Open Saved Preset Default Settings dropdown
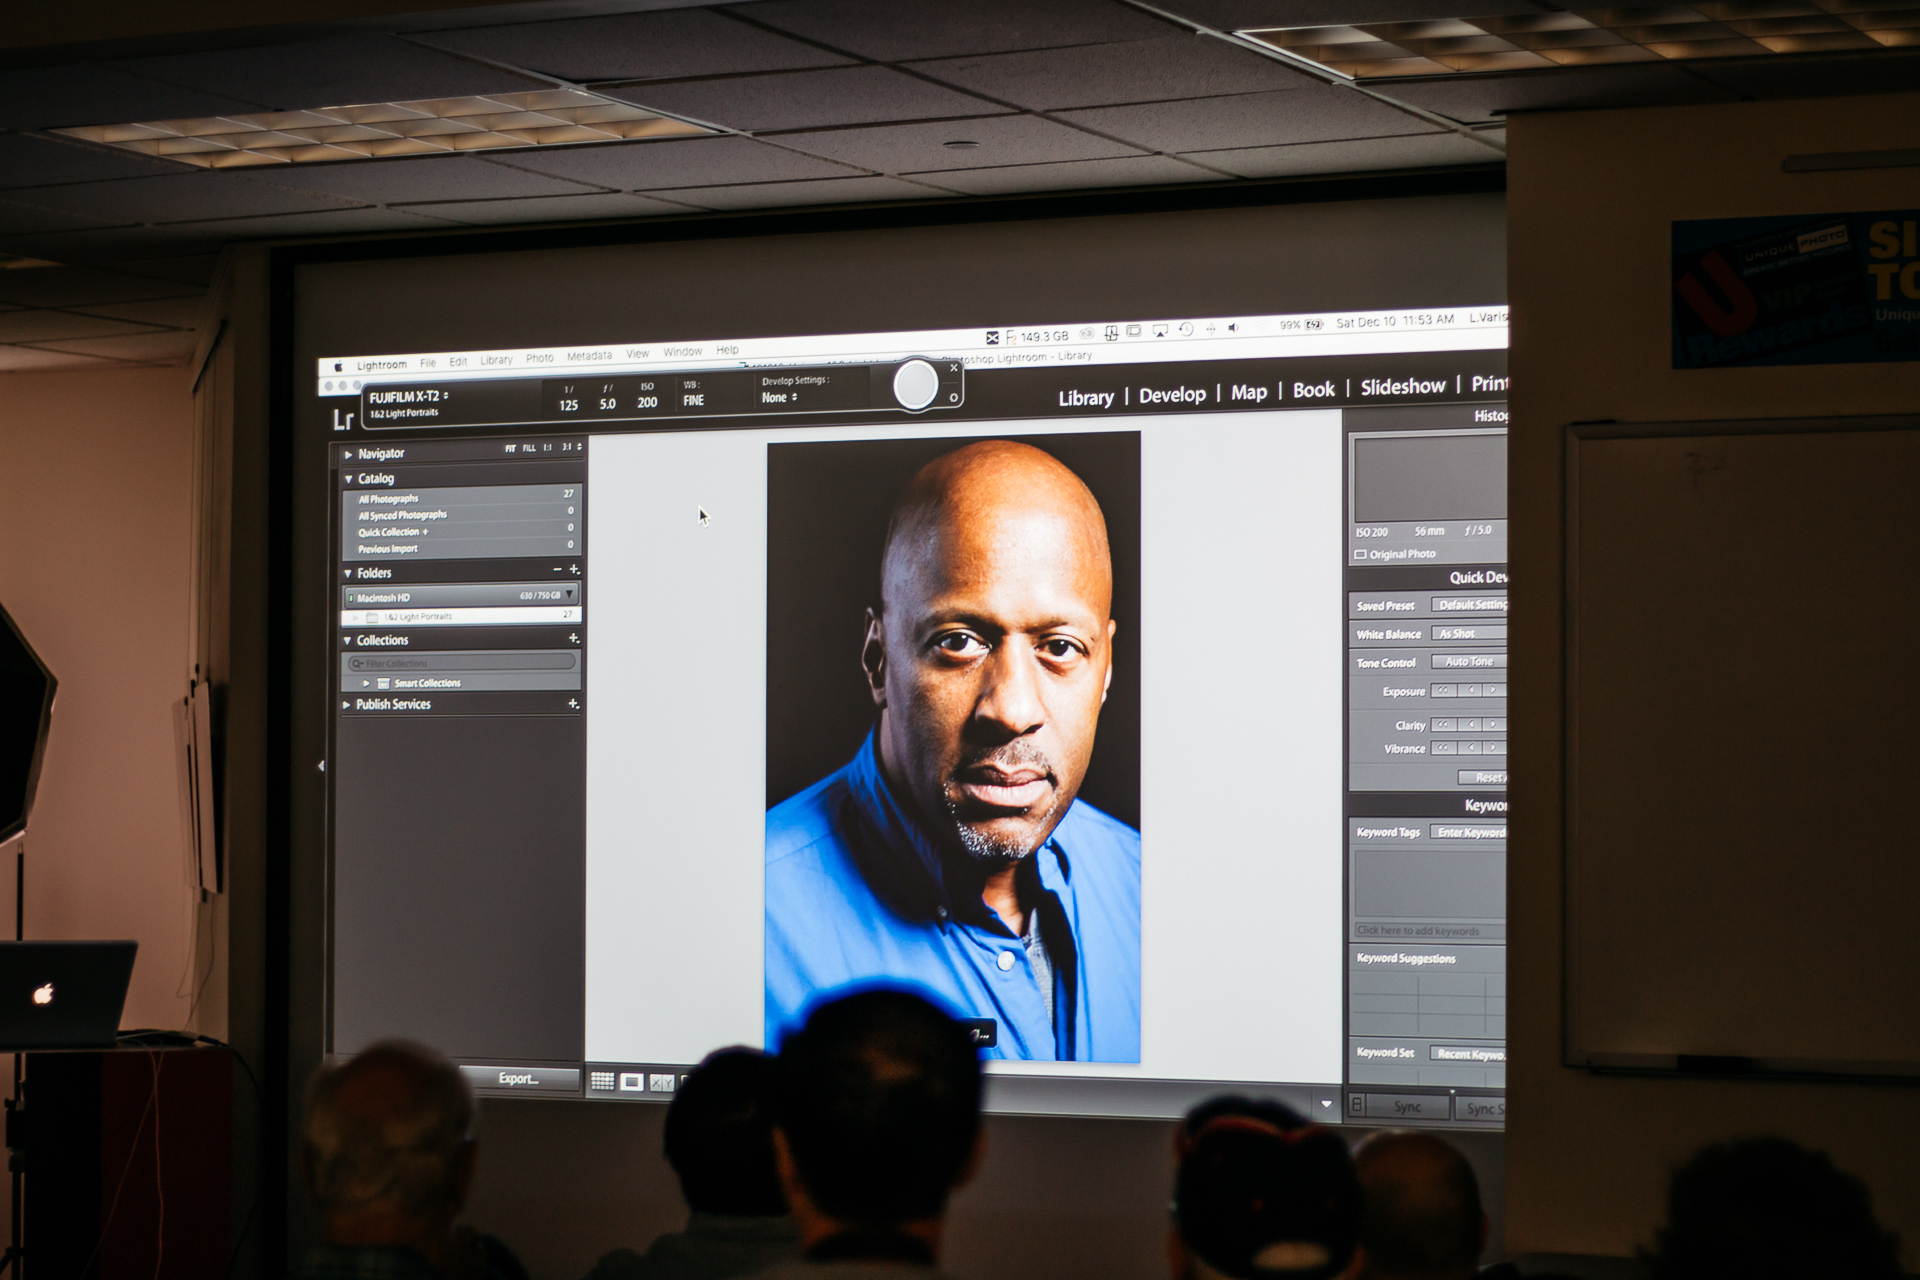 coord(1469,604)
